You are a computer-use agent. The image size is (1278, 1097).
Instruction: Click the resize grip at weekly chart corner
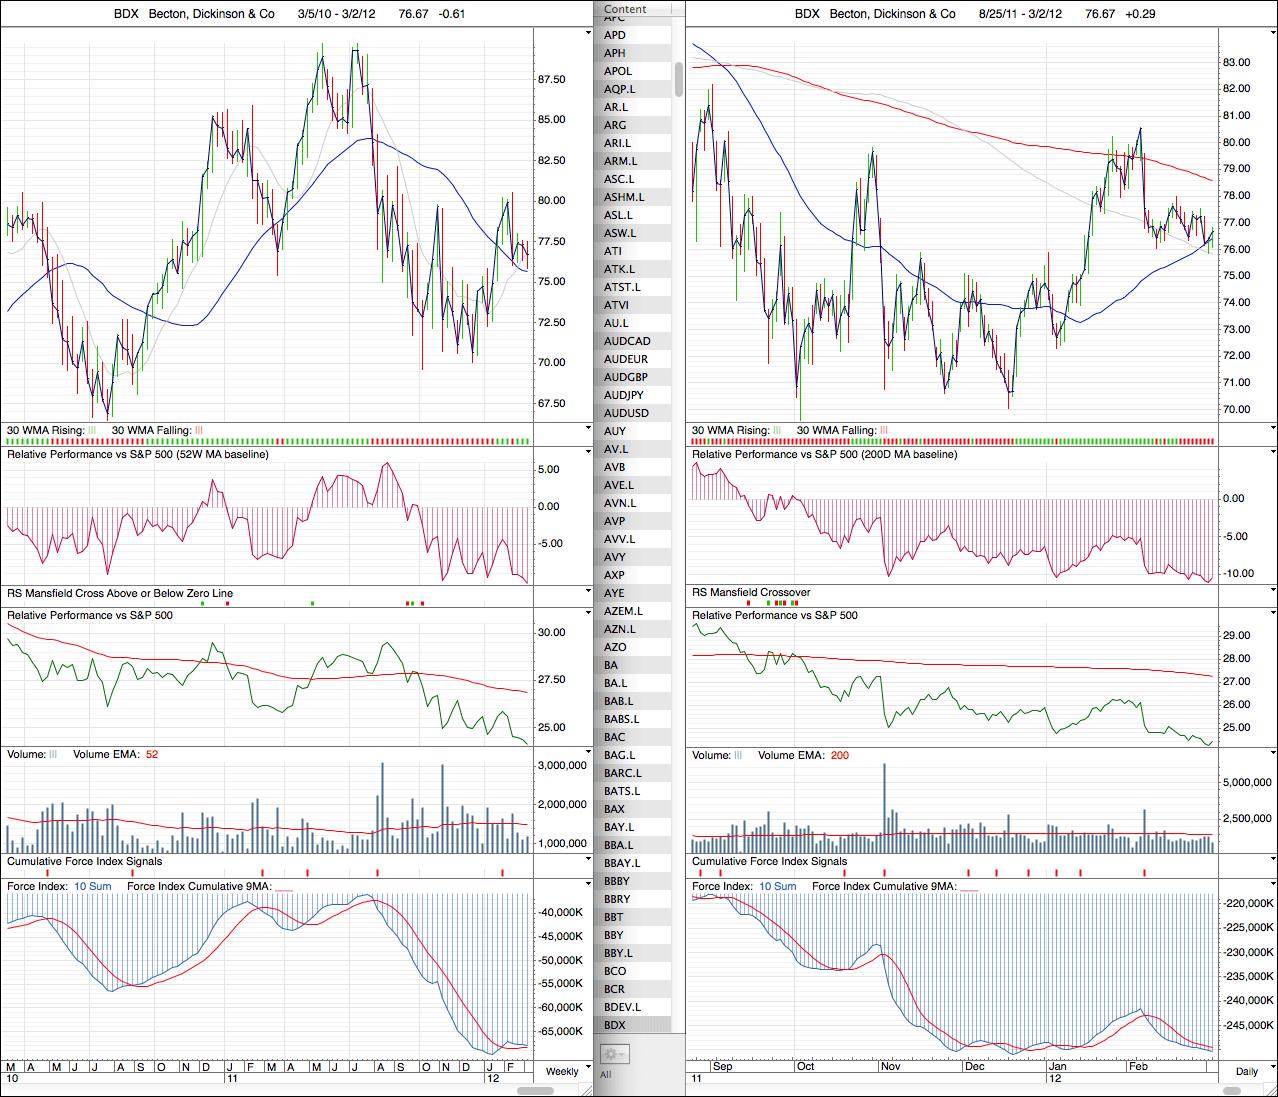(x=587, y=1090)
